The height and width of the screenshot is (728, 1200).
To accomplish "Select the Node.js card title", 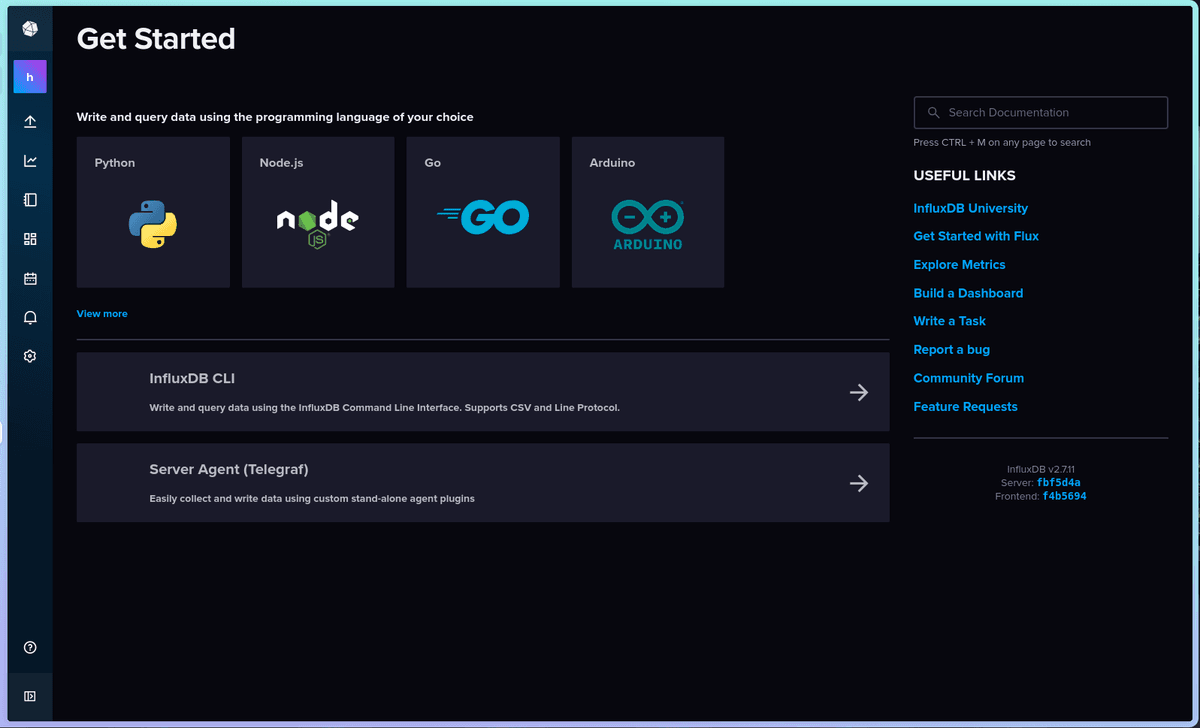I will pos(281,163).
